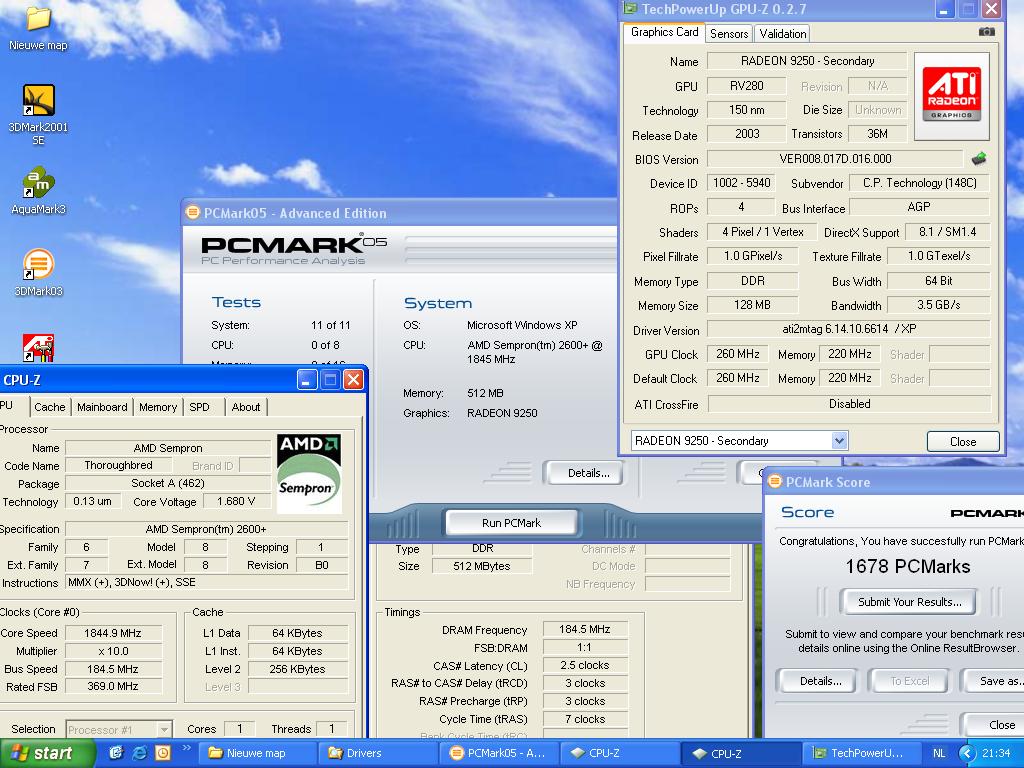Open the RADEON 9250 - Secondary dropdown
This screenshot has width=1024, height=768.
[x=839, y=441]
